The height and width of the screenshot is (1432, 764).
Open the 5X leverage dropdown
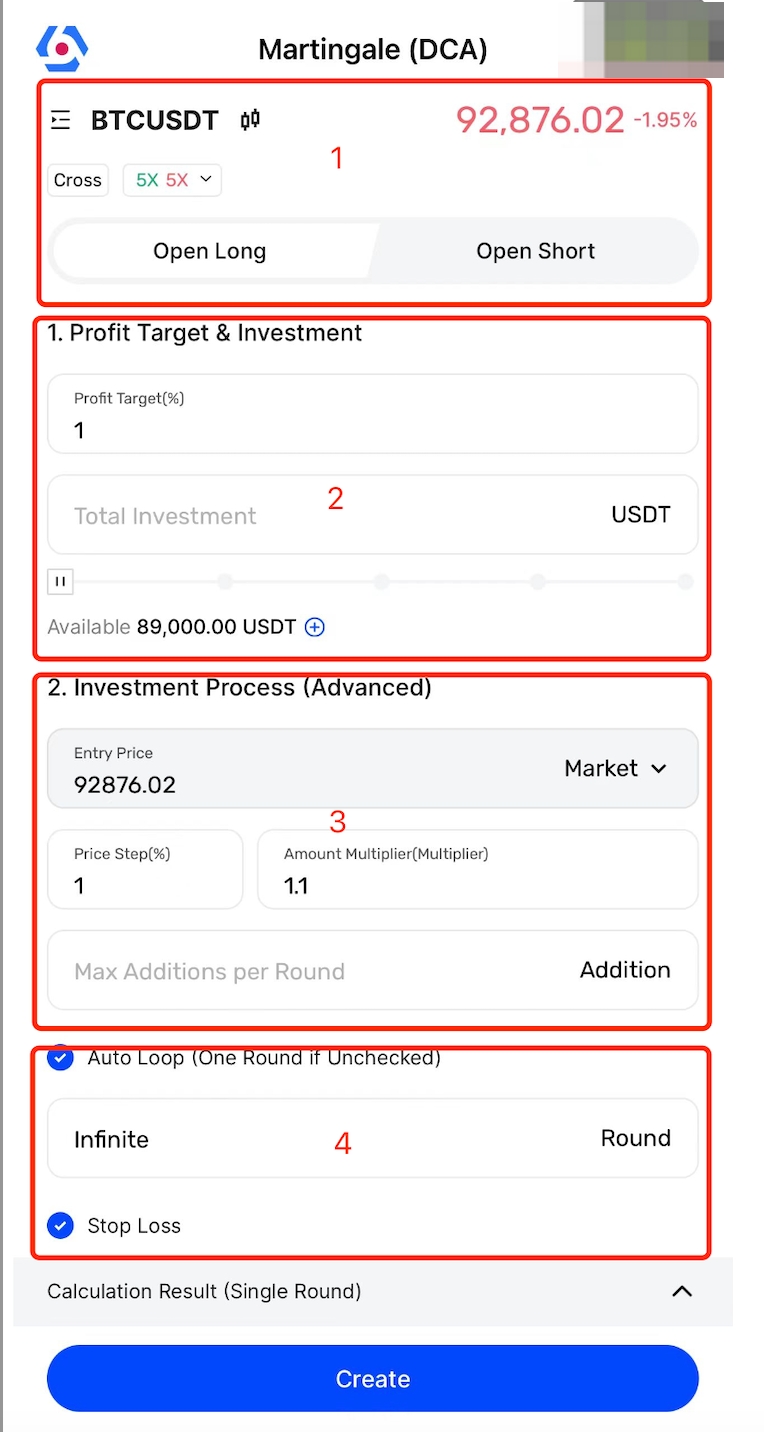coord(172,180)
